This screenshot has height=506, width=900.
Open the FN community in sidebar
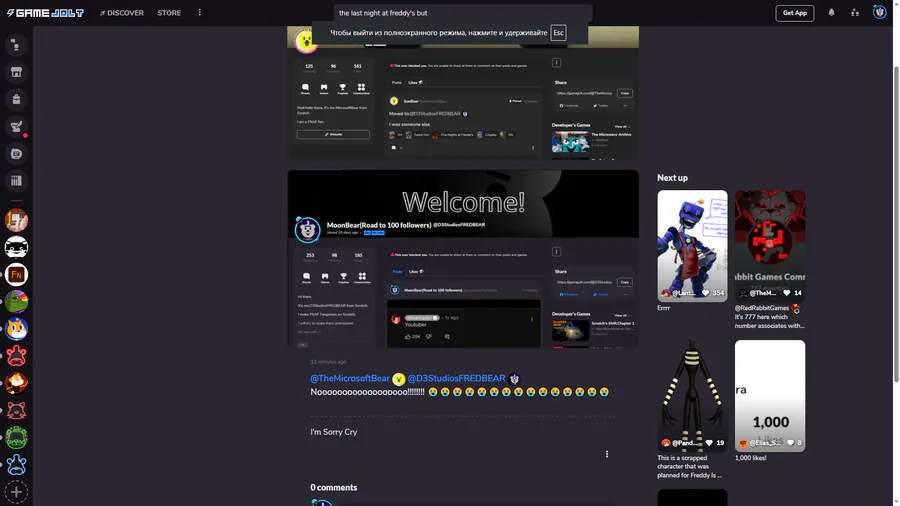[16, 275]
